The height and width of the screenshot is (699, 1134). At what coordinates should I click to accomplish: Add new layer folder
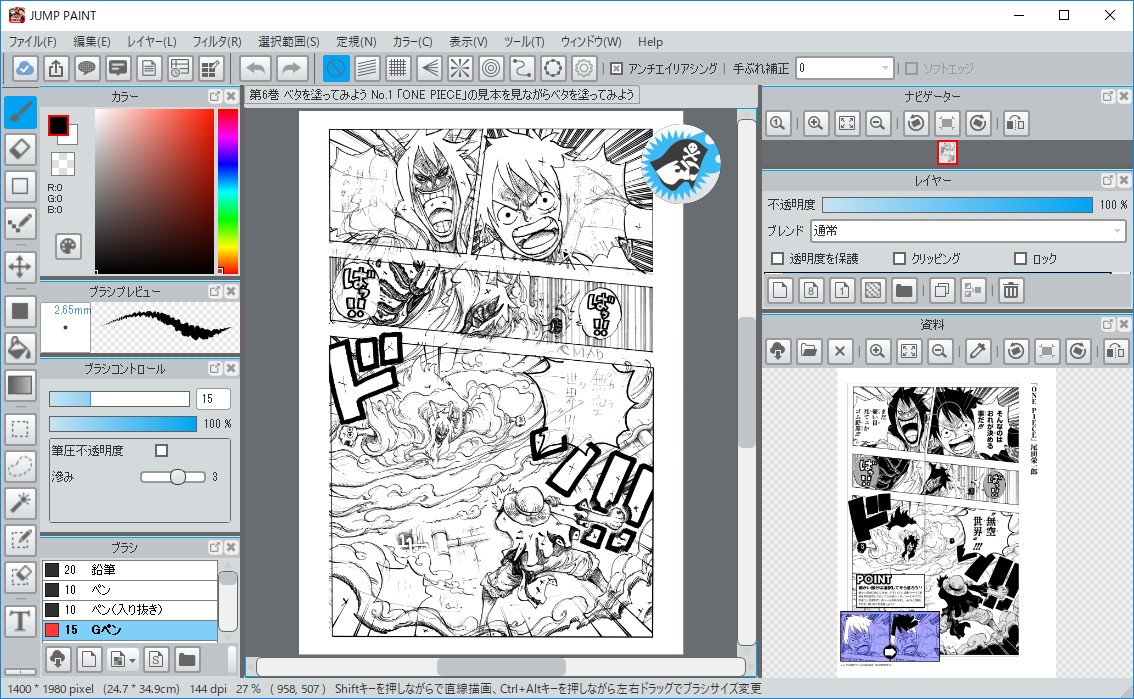904,291
